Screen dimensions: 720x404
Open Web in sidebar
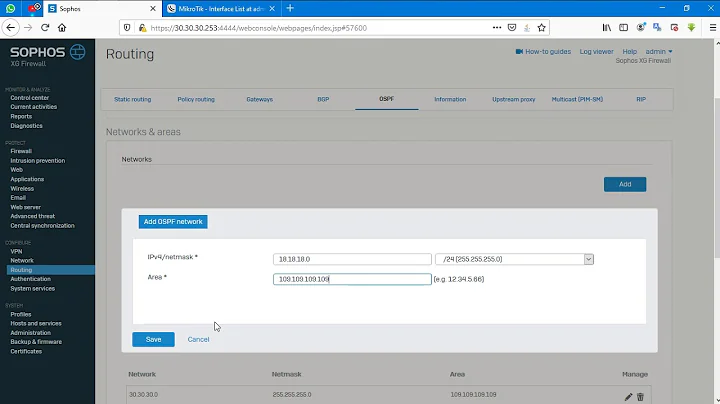(17, 169)
